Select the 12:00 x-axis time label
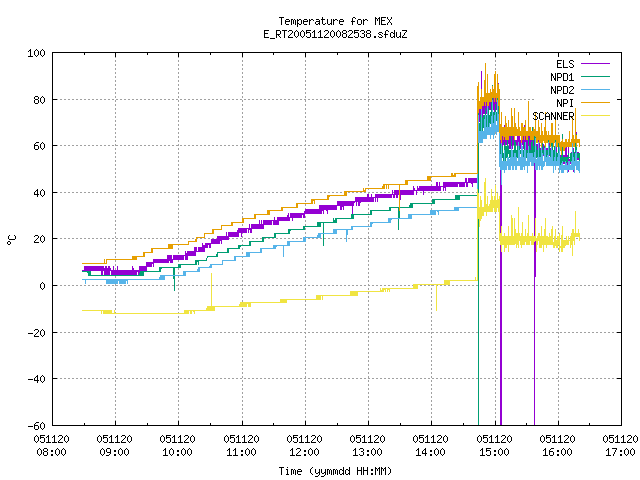The width and height of the screenshot is (640, 480). pos(304,452)
